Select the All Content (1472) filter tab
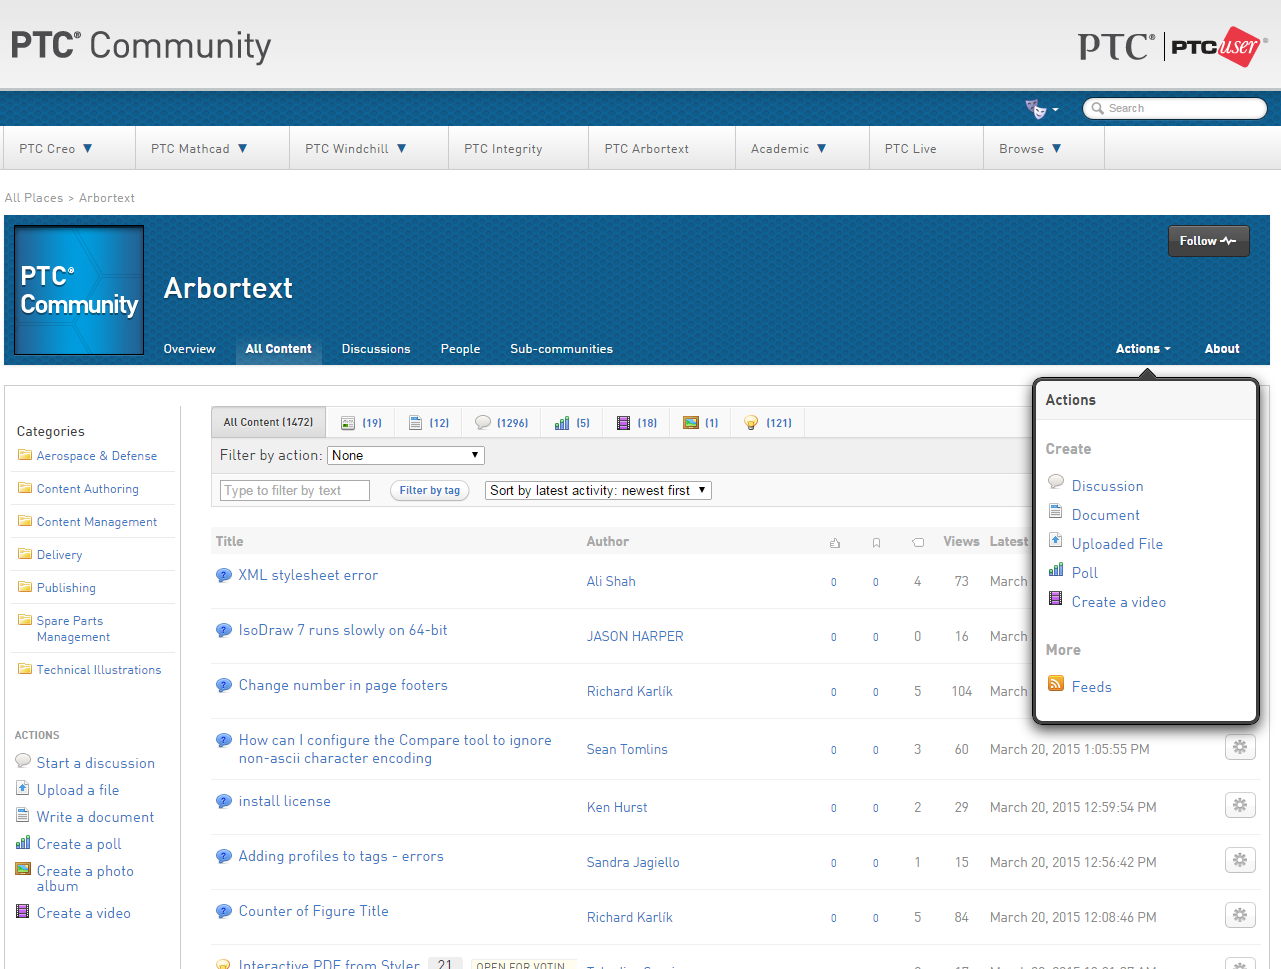 (268, 422)
